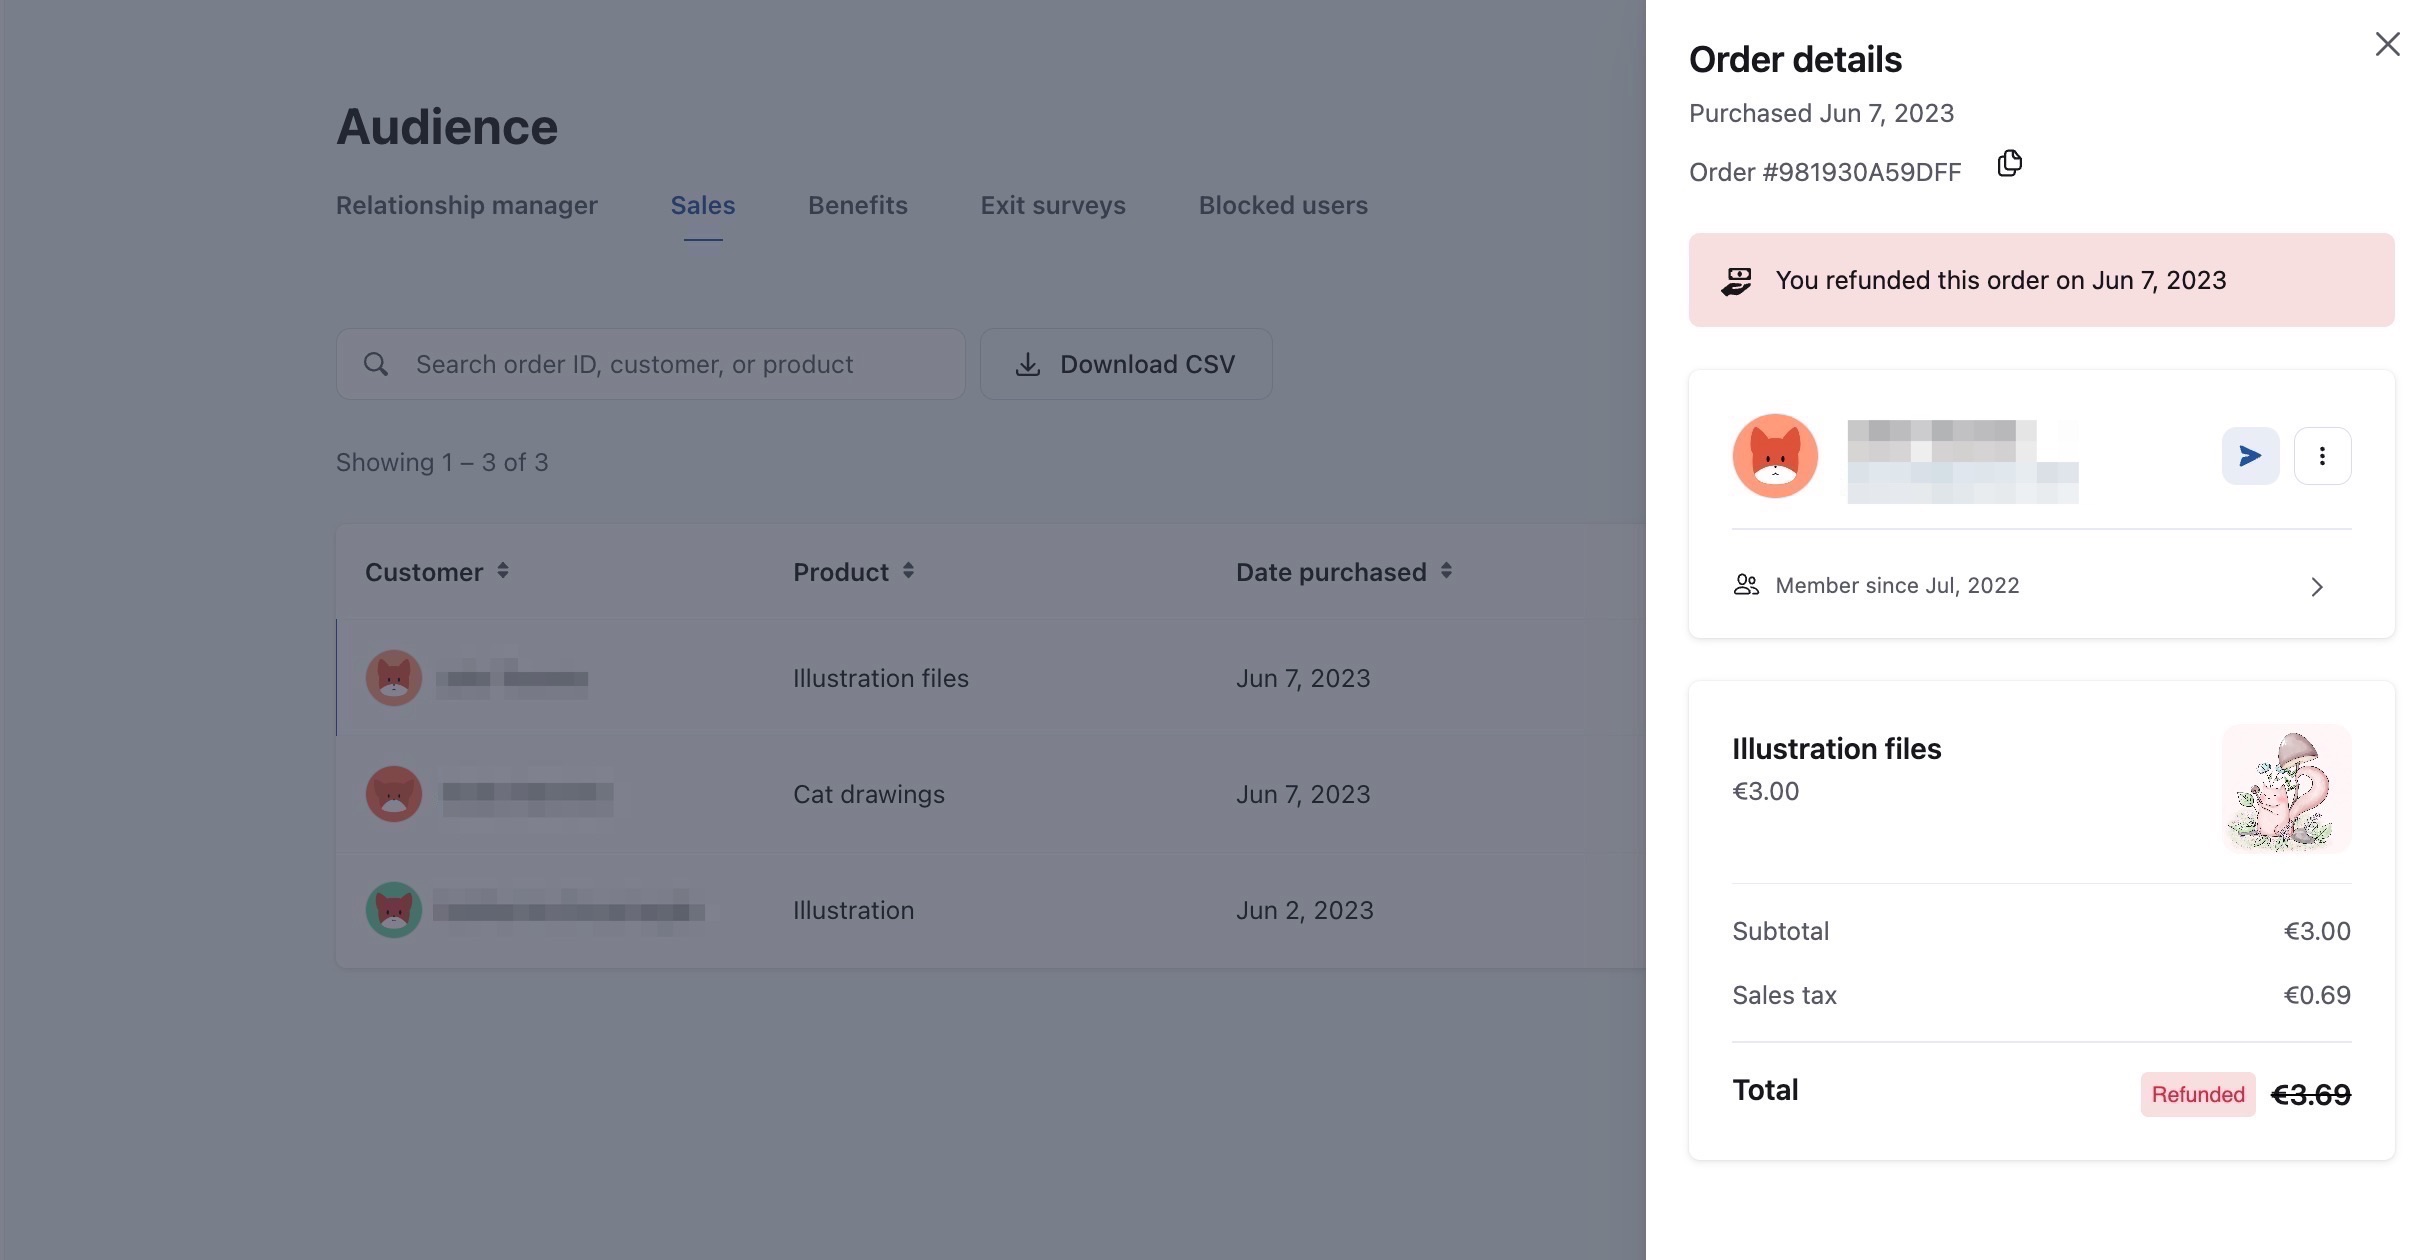Switch to the Benefits tab
The image size is (2436, 1260).
(x=857, y=205)
